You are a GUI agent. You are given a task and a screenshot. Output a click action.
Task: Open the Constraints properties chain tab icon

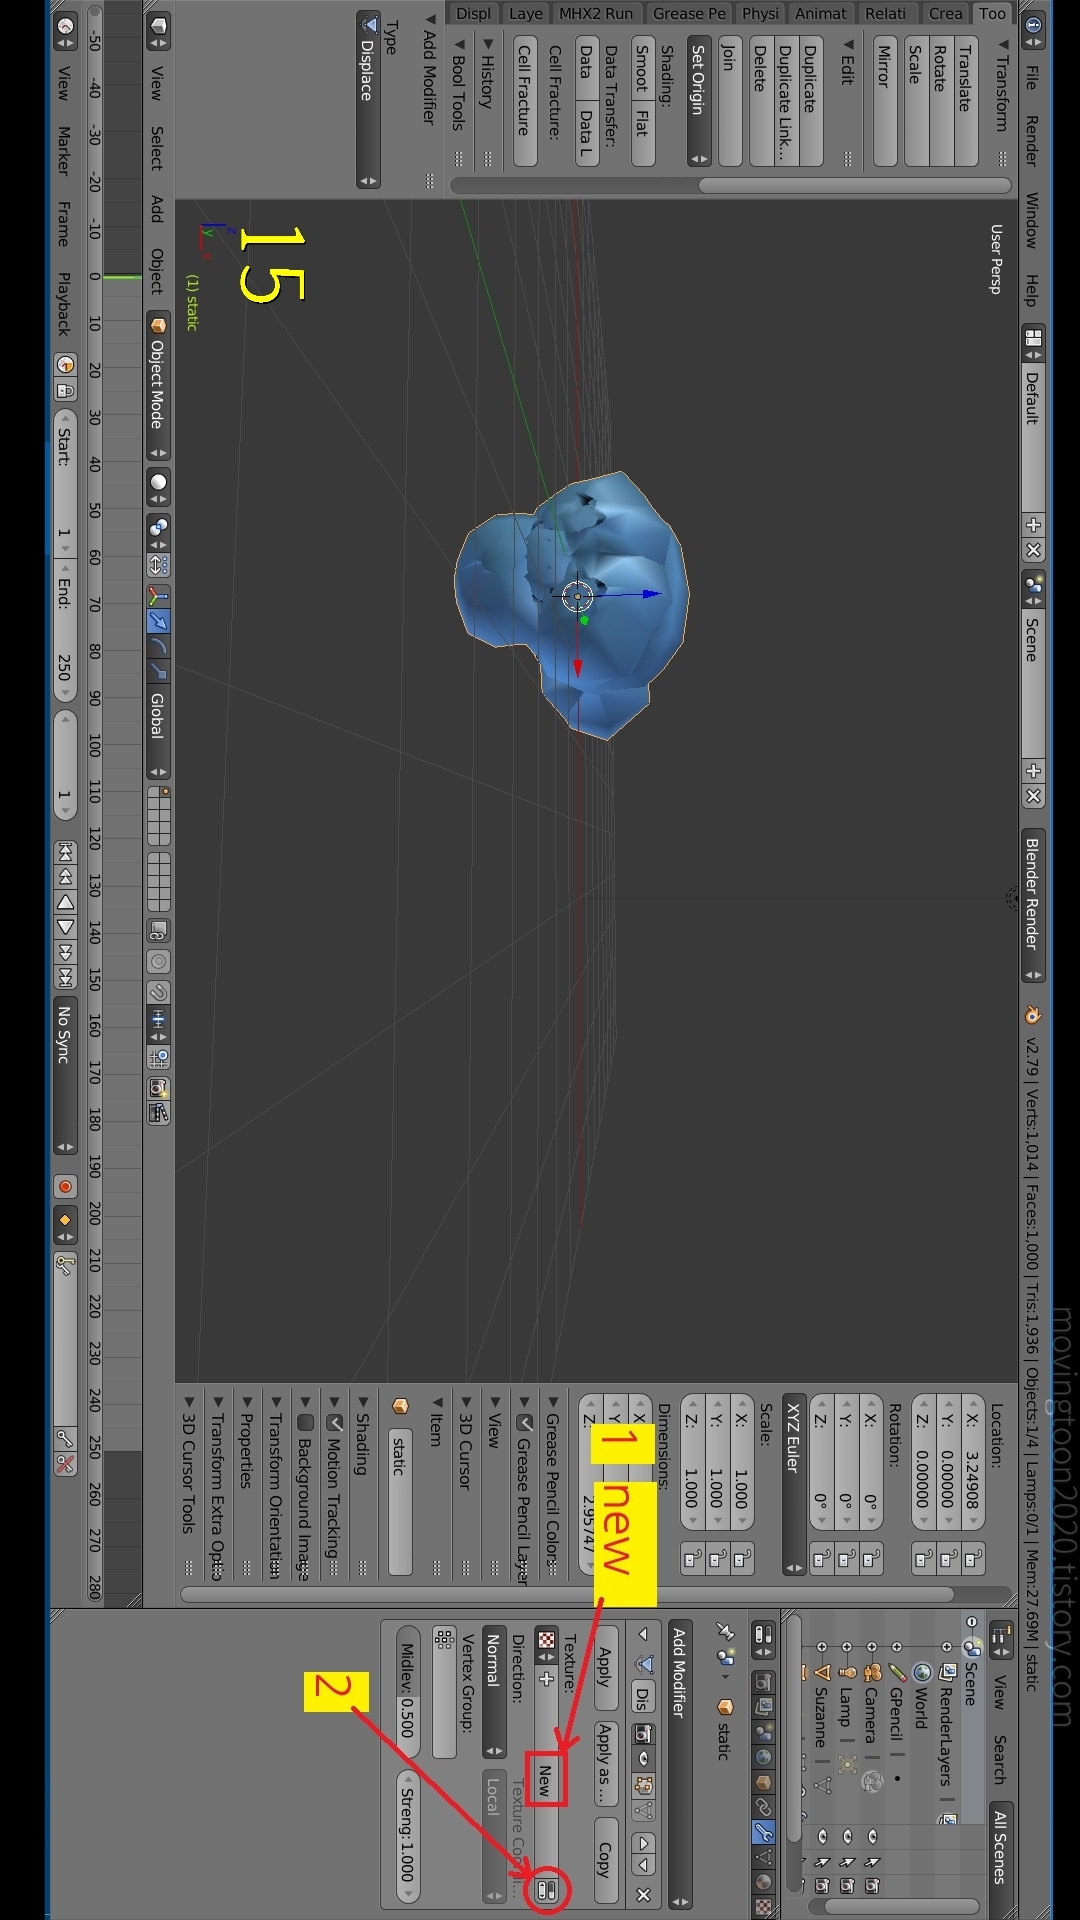click(x=763, y=1807)
